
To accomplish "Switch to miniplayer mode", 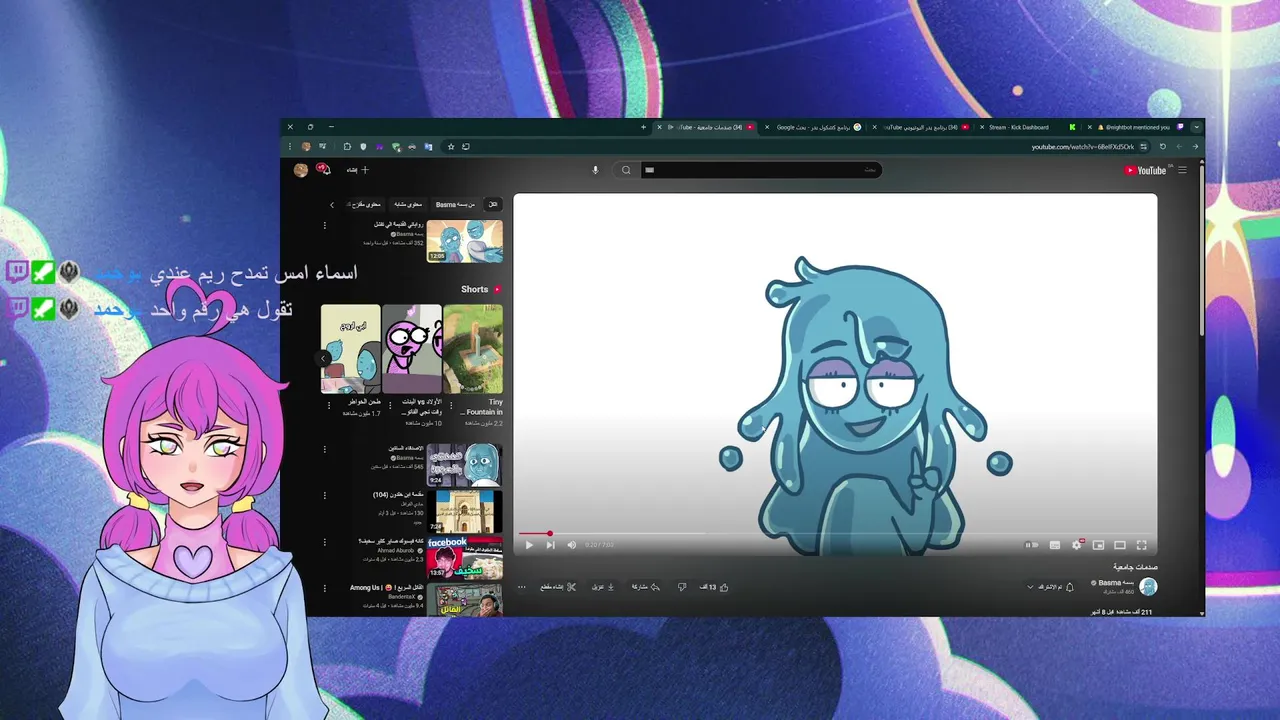I will pyautogui.click(x=1098, y=545).
